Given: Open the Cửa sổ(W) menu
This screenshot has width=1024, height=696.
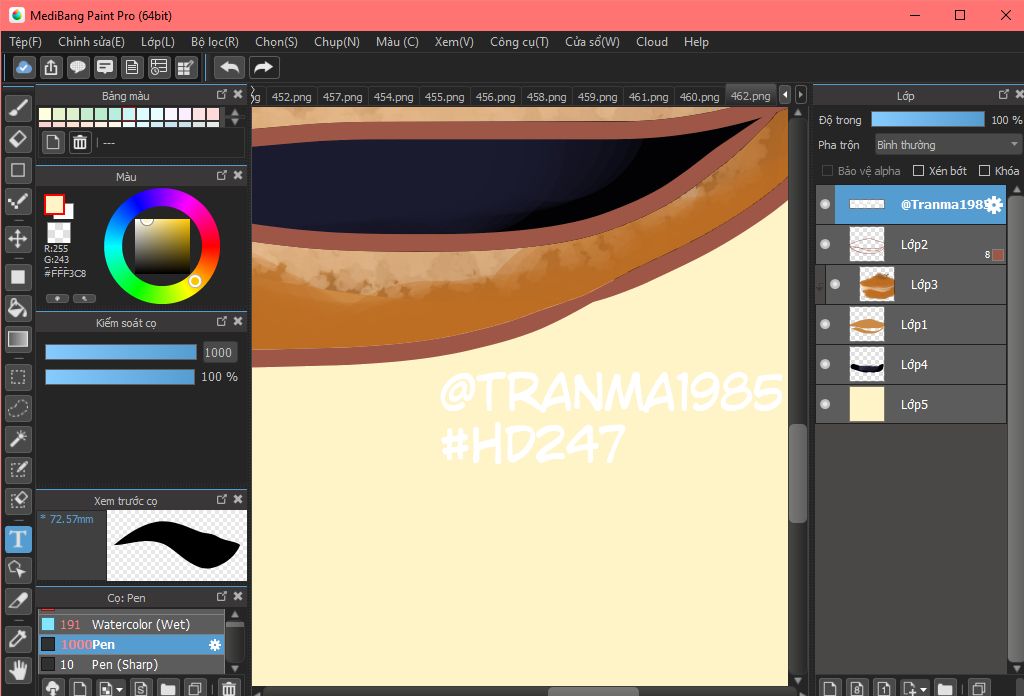Looking at the screenshot, I should [x=592, y=42].
